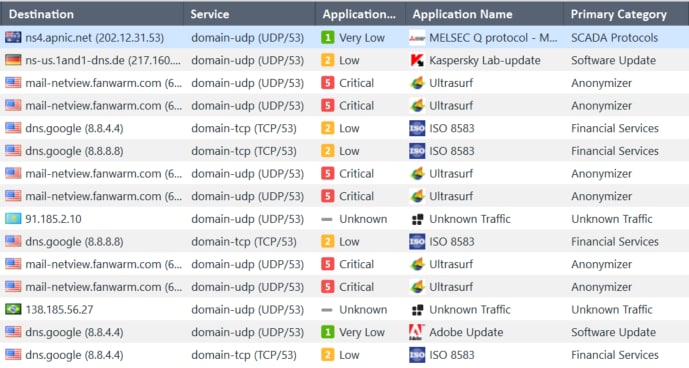Click the domain-udp (UDP/53) service in the ns4.apnic.net row
689x368 pixels.
coord(247,38)
